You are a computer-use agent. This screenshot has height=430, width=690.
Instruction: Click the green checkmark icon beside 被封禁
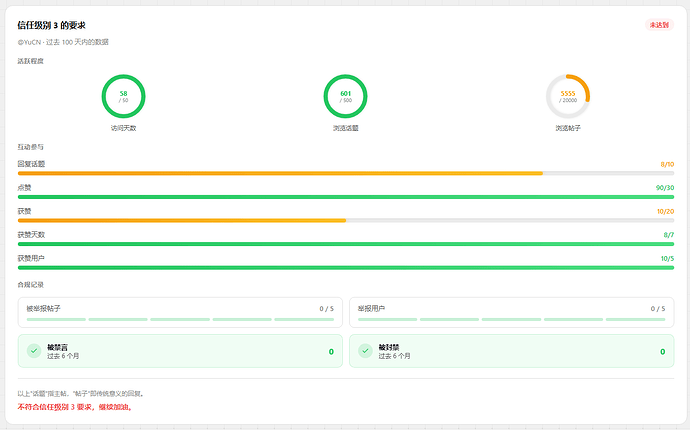[x=365, y=351]
